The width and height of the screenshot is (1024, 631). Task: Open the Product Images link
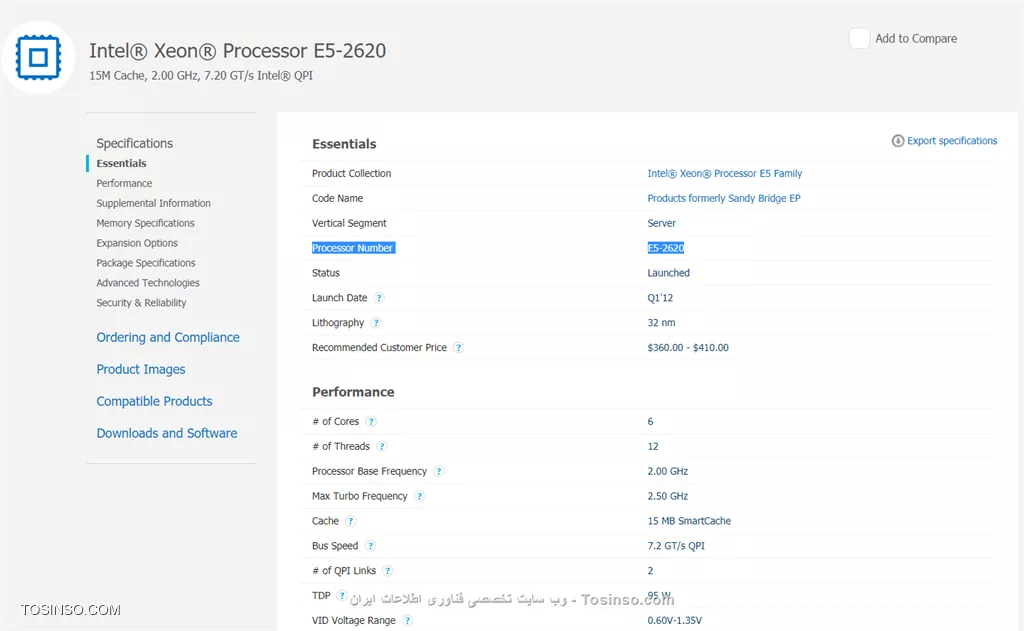pos(140,369)
